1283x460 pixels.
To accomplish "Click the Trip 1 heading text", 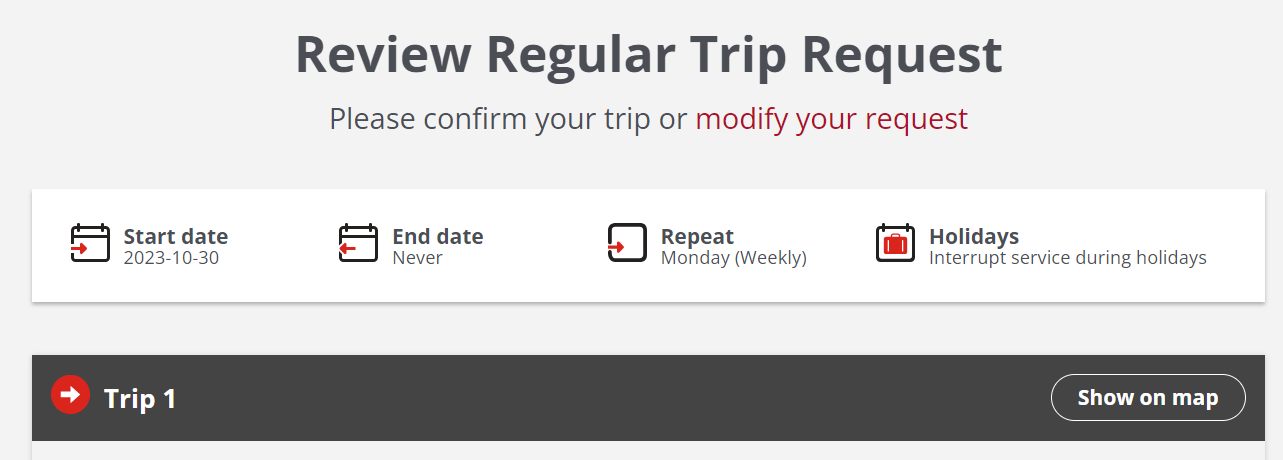I will point(140,399).
